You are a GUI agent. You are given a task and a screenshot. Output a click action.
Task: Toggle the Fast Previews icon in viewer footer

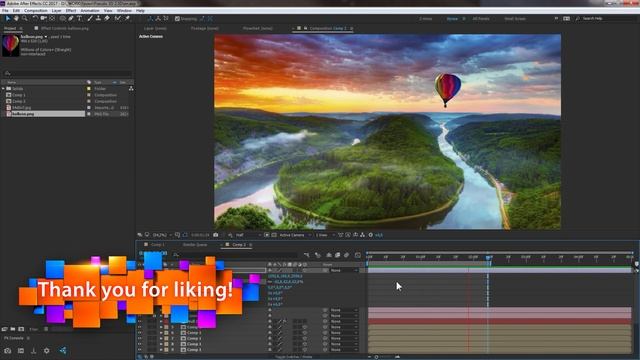click(348, 235)
